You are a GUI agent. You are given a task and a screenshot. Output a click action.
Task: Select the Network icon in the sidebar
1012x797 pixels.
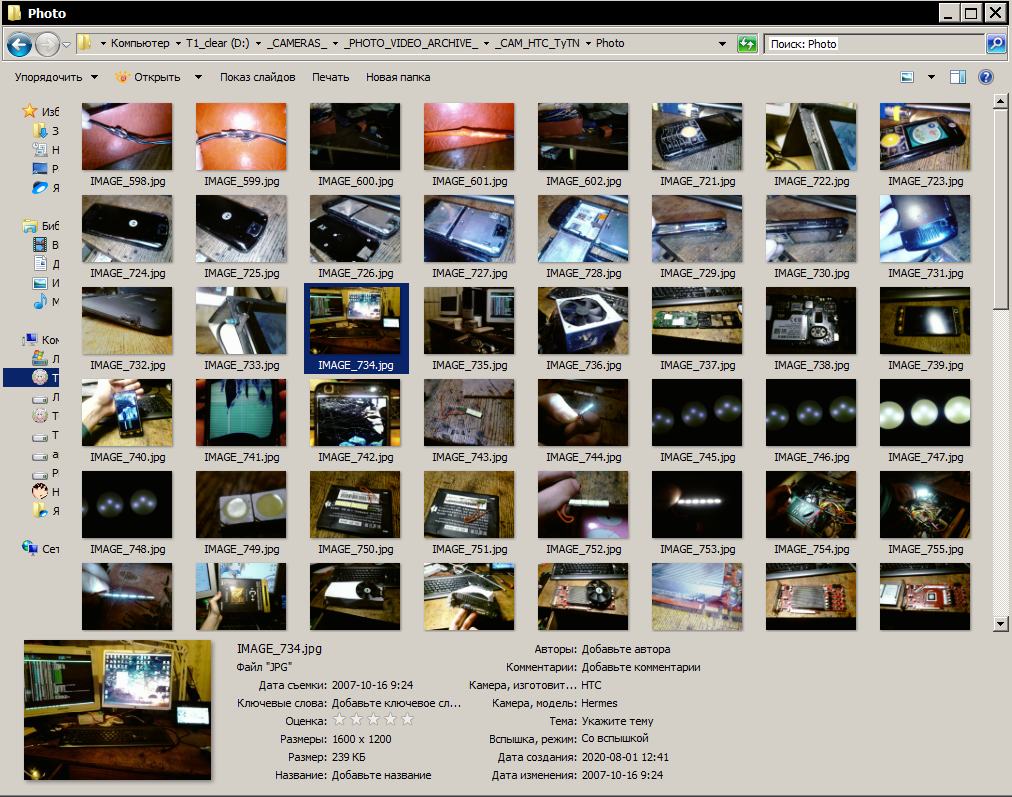pos(30,548)
